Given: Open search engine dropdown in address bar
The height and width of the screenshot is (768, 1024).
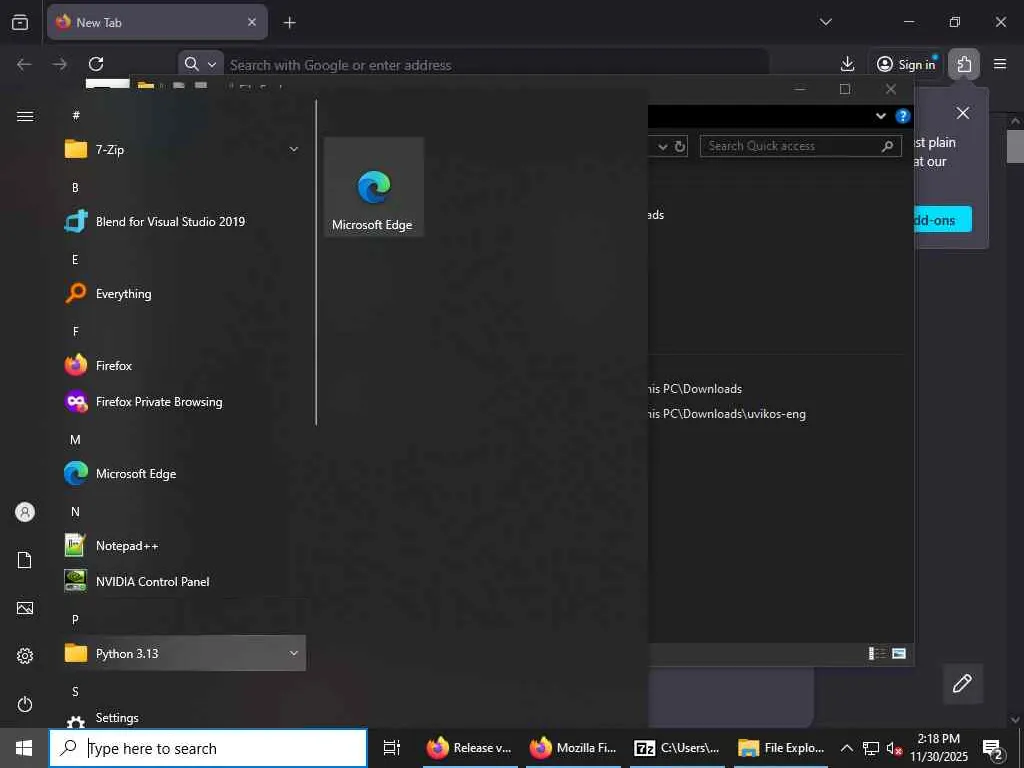Looking at the screenshot, I should tap(200, 64).
